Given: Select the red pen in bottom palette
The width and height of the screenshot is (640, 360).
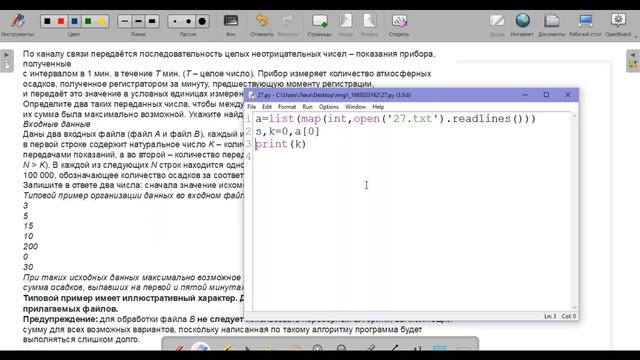Looking at the screenshot, I should point(180,347).
